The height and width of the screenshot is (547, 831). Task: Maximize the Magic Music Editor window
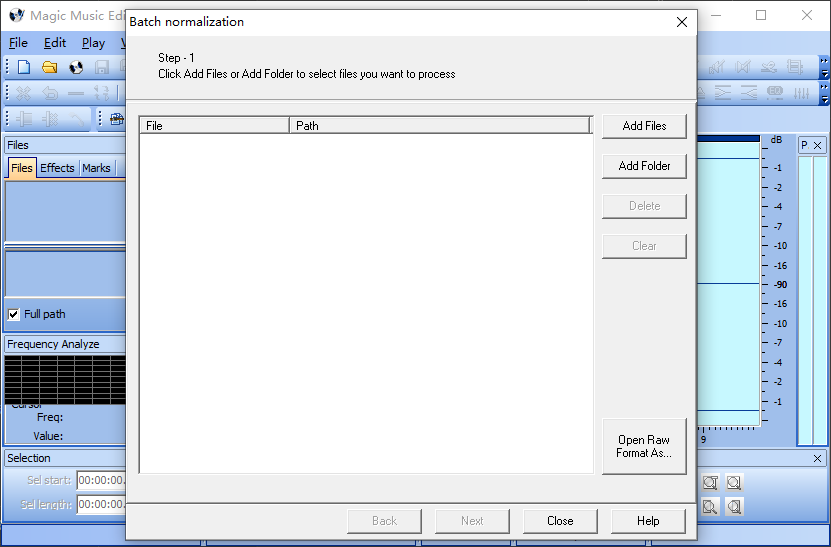(x=761, y=15)
